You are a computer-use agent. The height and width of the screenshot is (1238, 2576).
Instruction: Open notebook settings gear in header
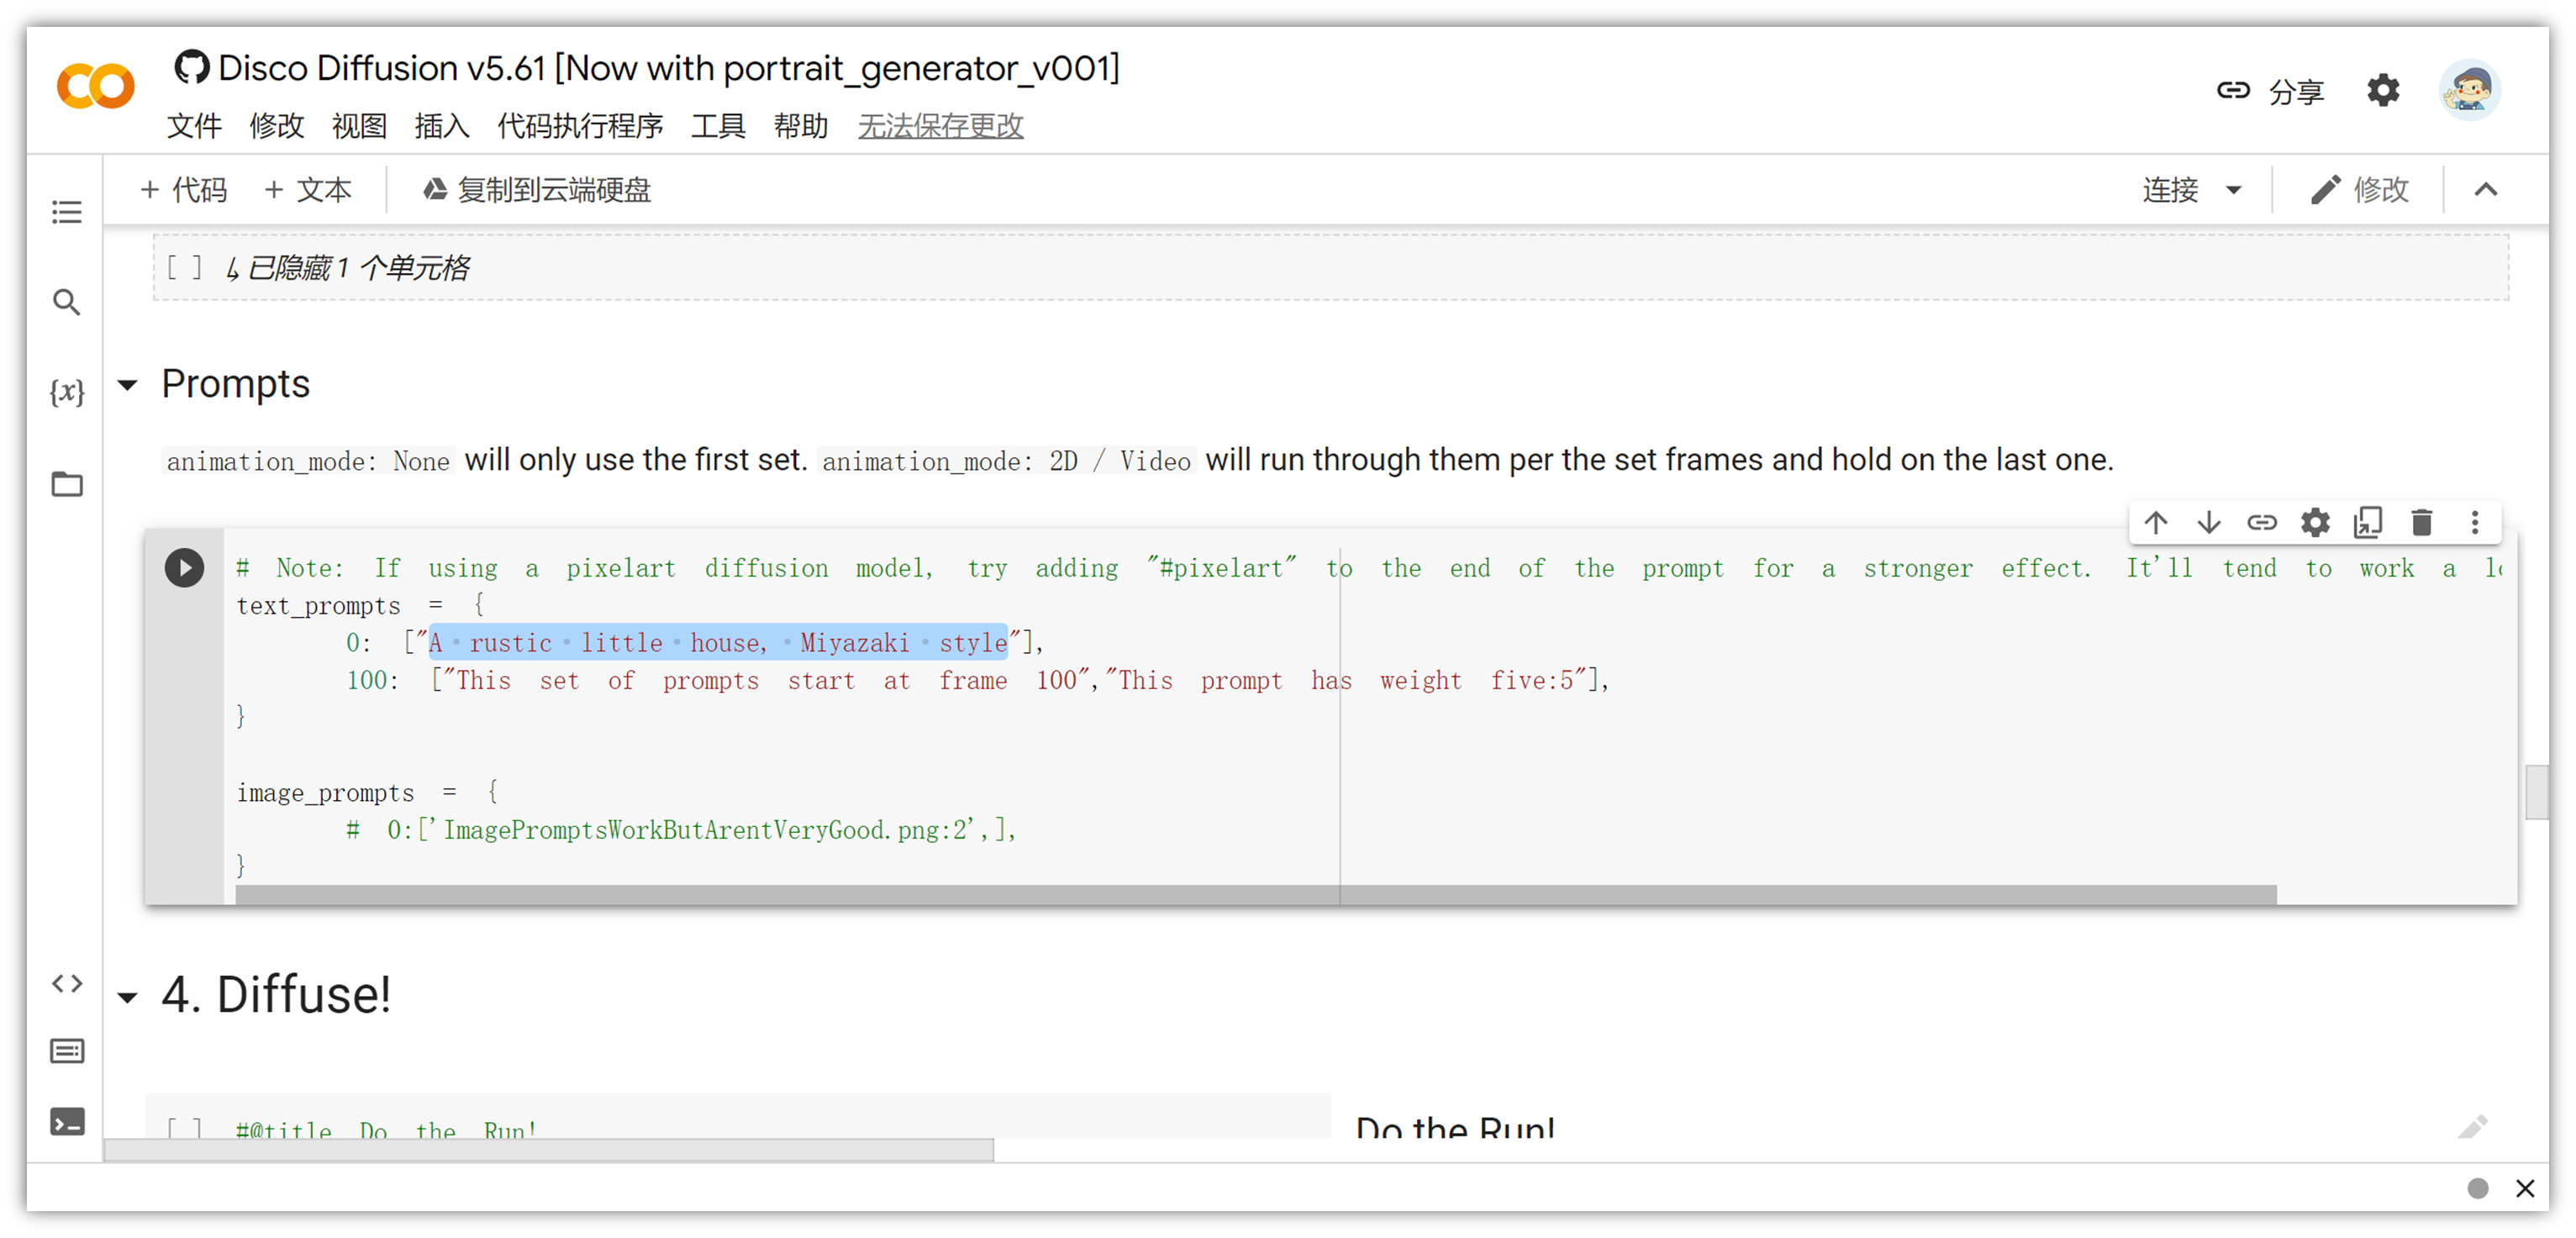(2383, 90)
